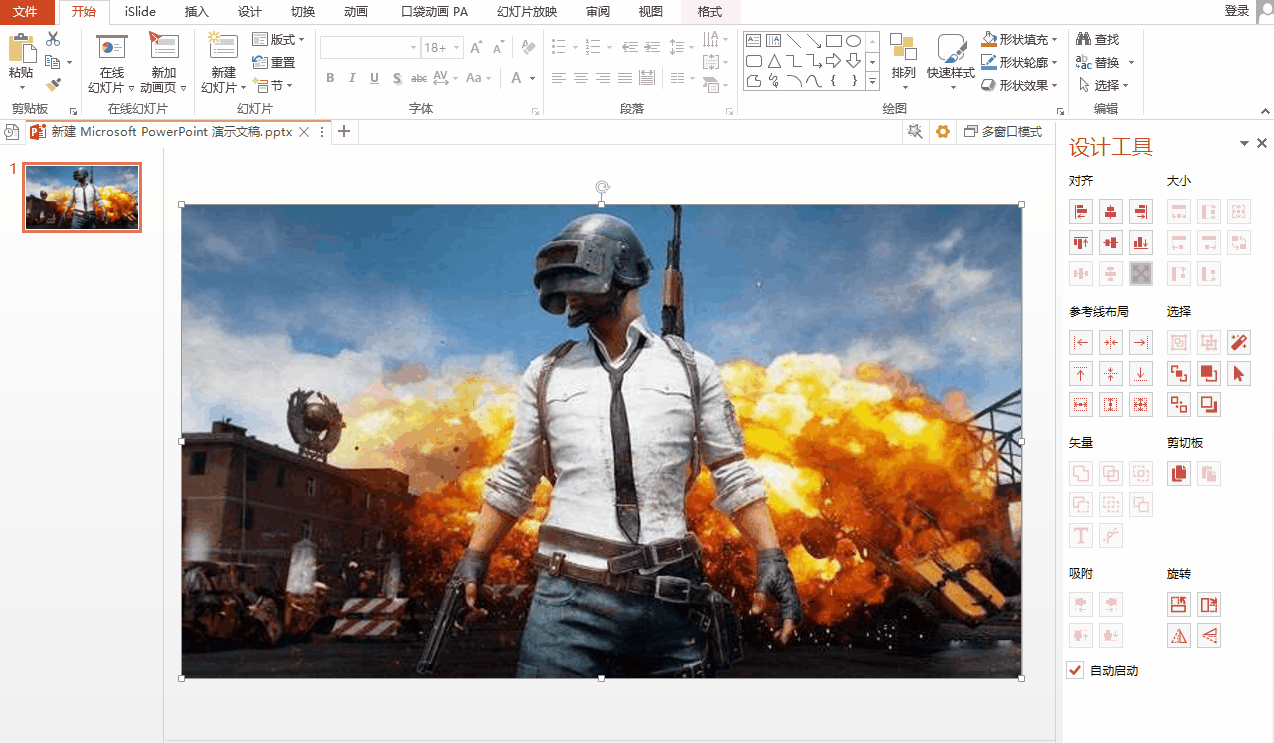The width and height of the screenshot is (1274, 743).
Task: Open the 形状轮廓 shape outline dropdown
Action: (1020, 62)
